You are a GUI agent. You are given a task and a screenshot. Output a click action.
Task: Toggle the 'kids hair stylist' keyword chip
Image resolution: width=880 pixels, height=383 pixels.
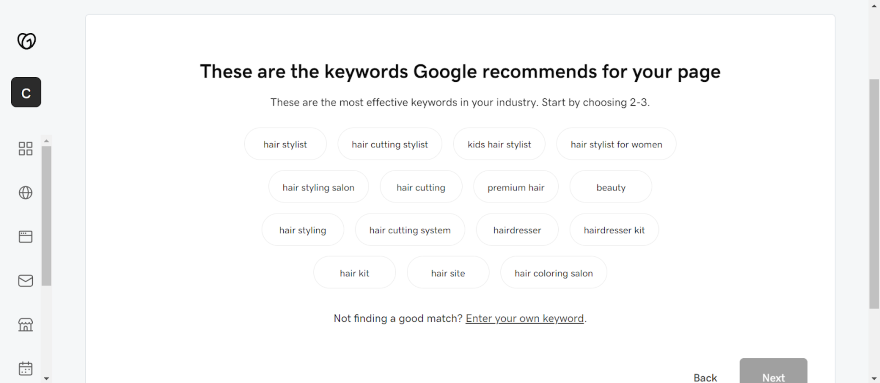[x=499, y=144]
